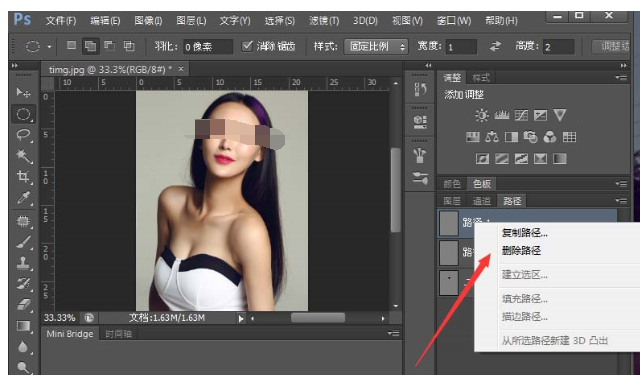Toggle the 消除锯齿 checkbox

(247, 46)
